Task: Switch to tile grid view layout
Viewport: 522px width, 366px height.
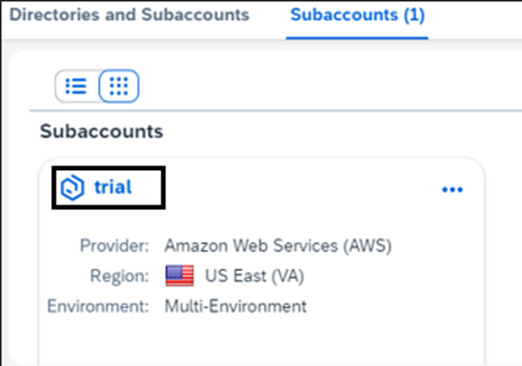Action: tap(119, 86)
